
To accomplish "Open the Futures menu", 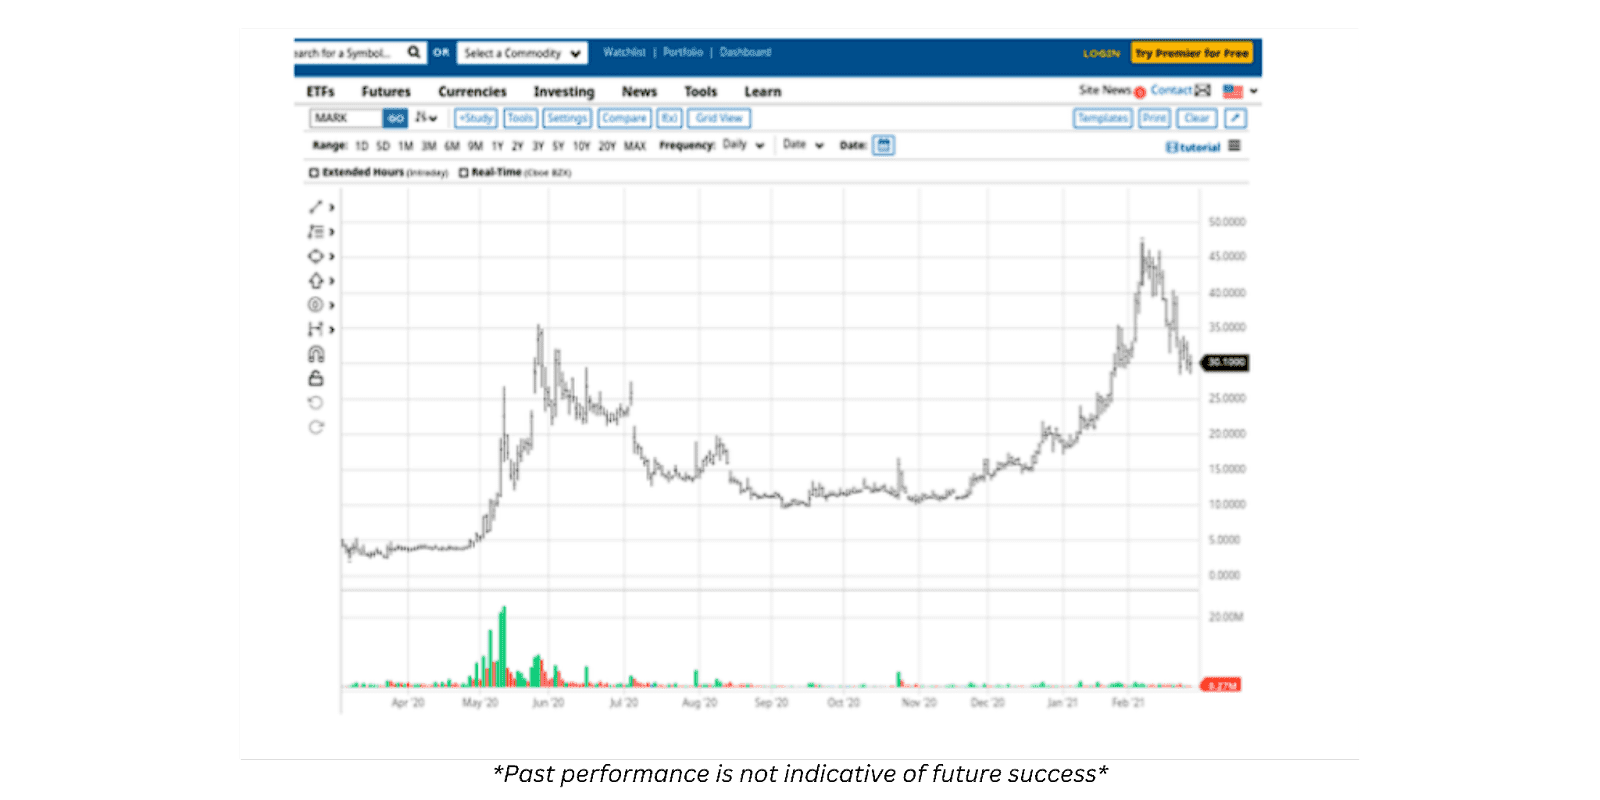I will click(386, 92).
